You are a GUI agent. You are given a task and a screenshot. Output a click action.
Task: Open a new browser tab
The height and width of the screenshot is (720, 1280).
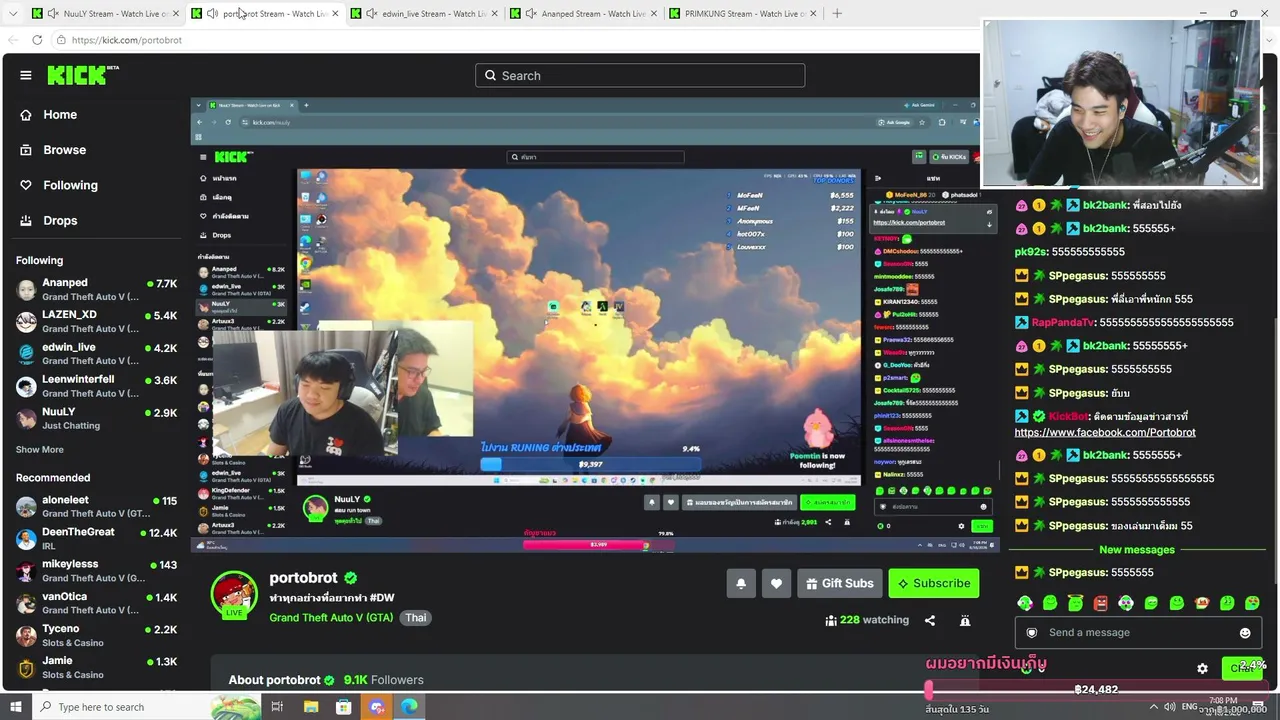tap(837, 14)
